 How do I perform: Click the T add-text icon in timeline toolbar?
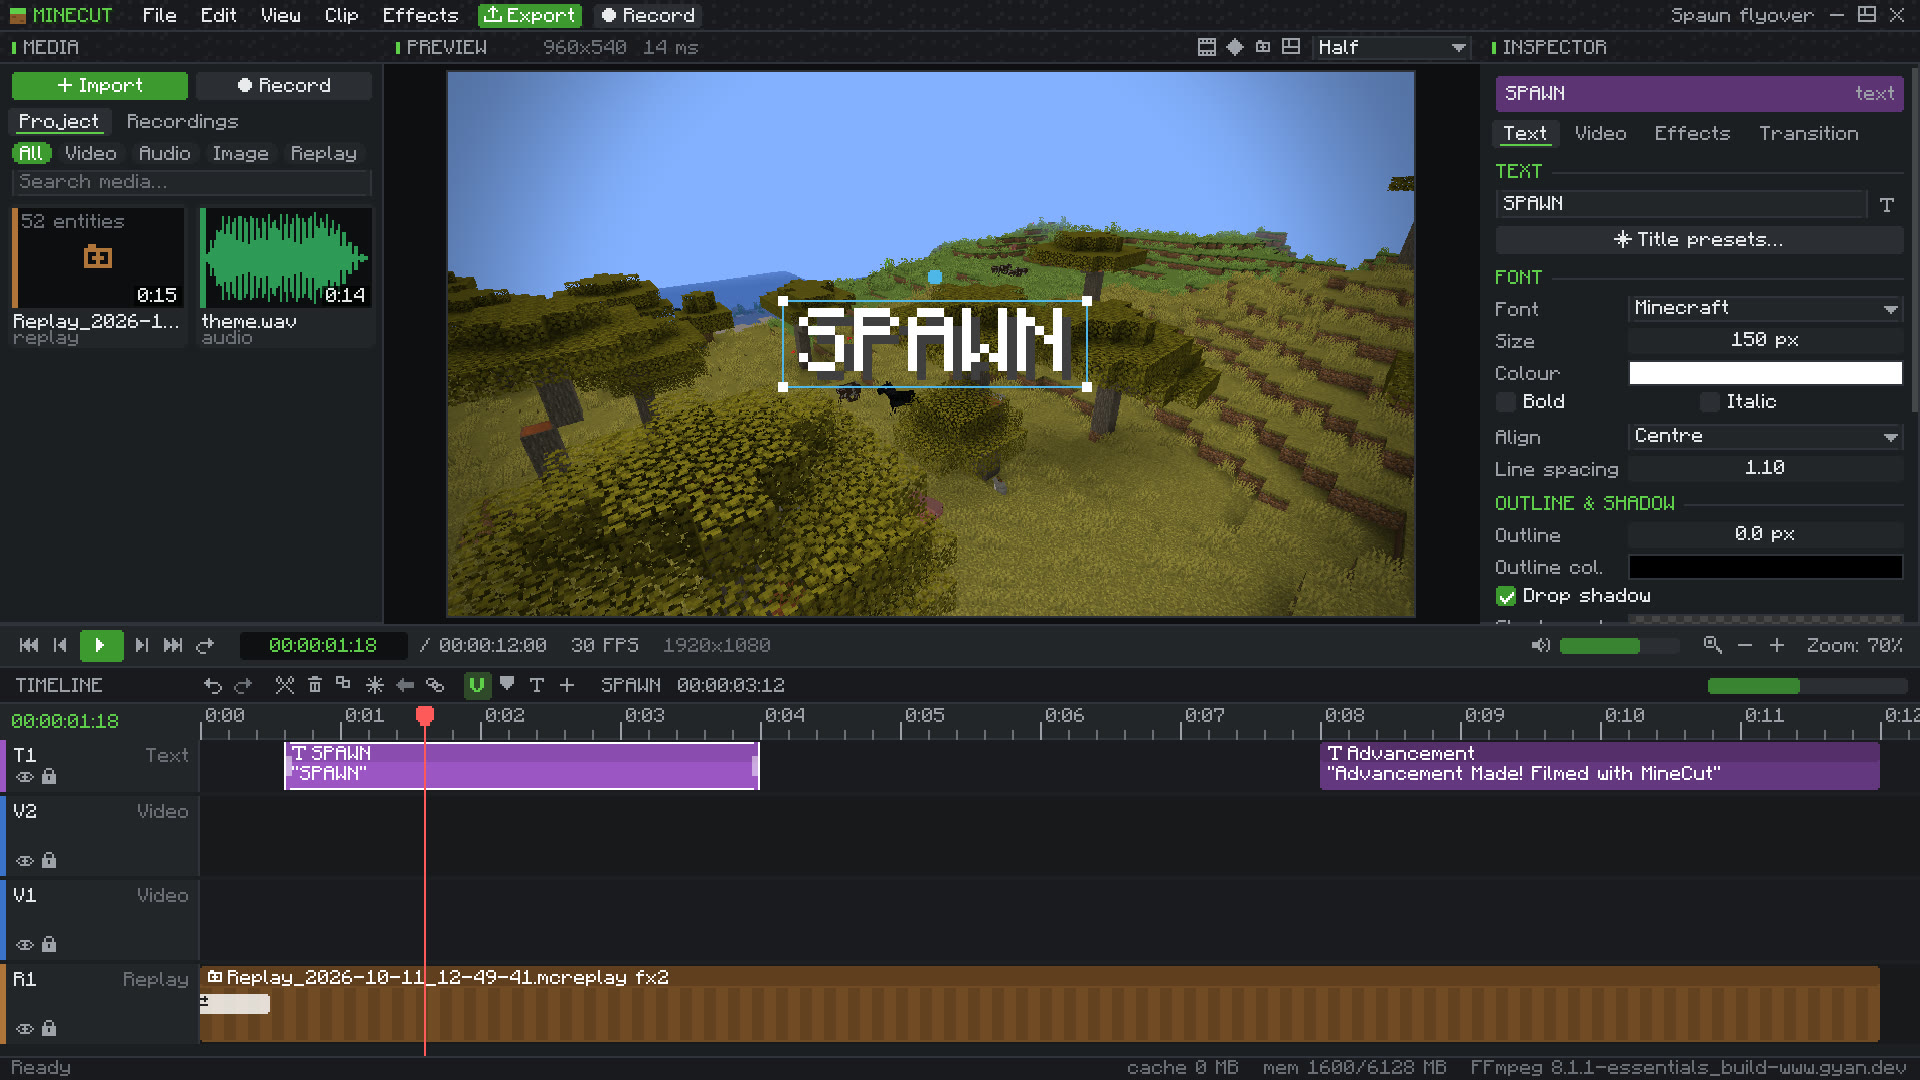(x=537, y=685)
